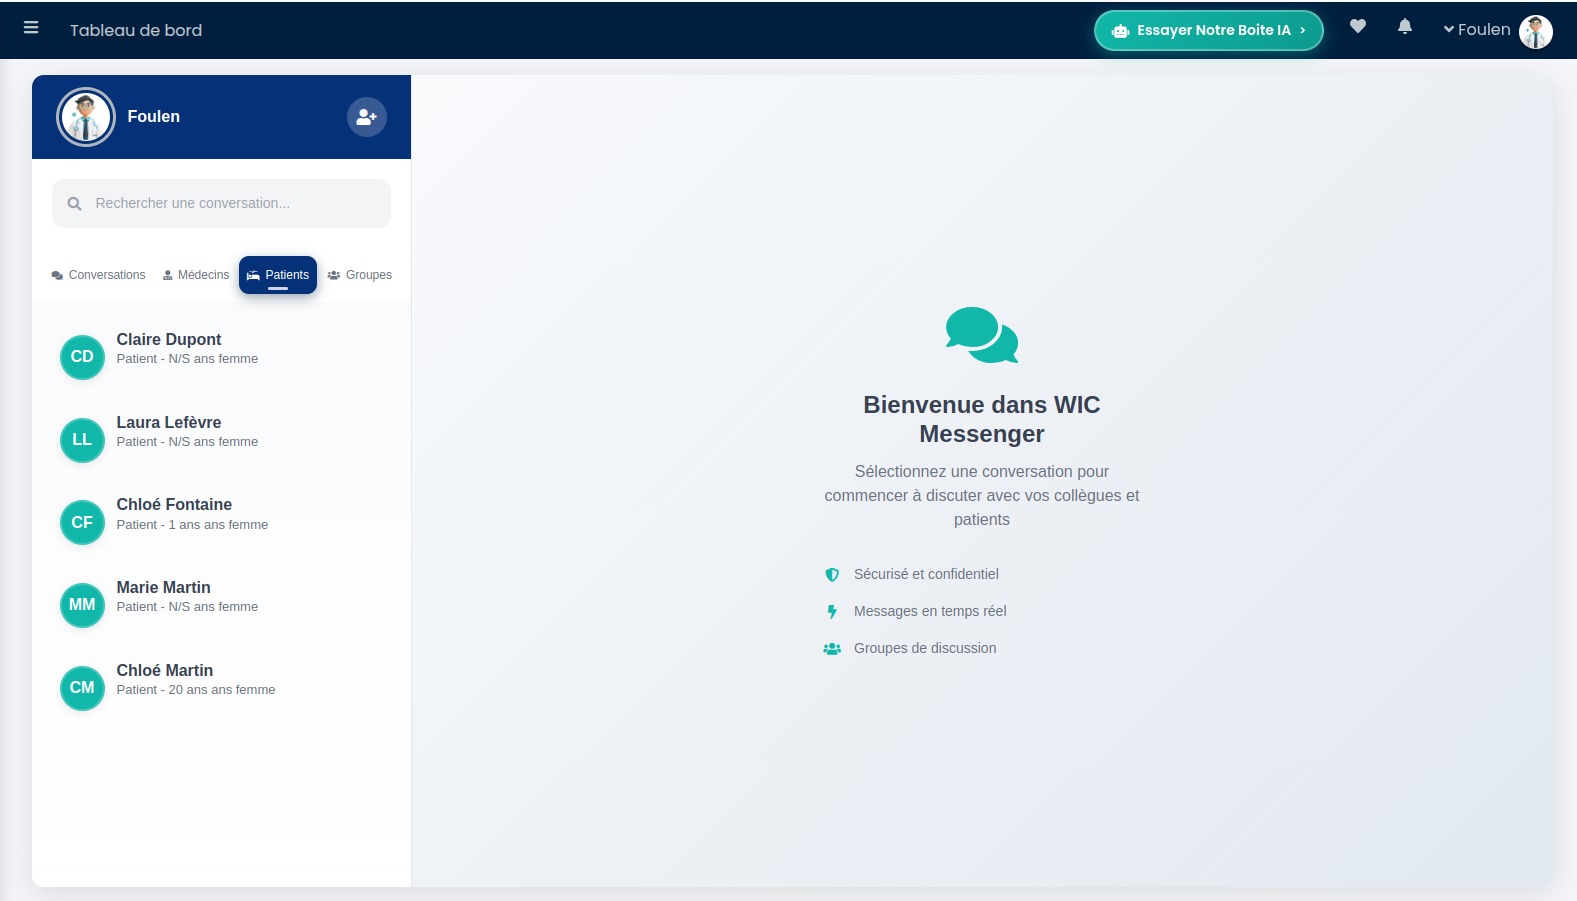Viewport: 1577px width, 901px height.
Task: Click the shield Sécurisé icon
Action: pos(832,575)
